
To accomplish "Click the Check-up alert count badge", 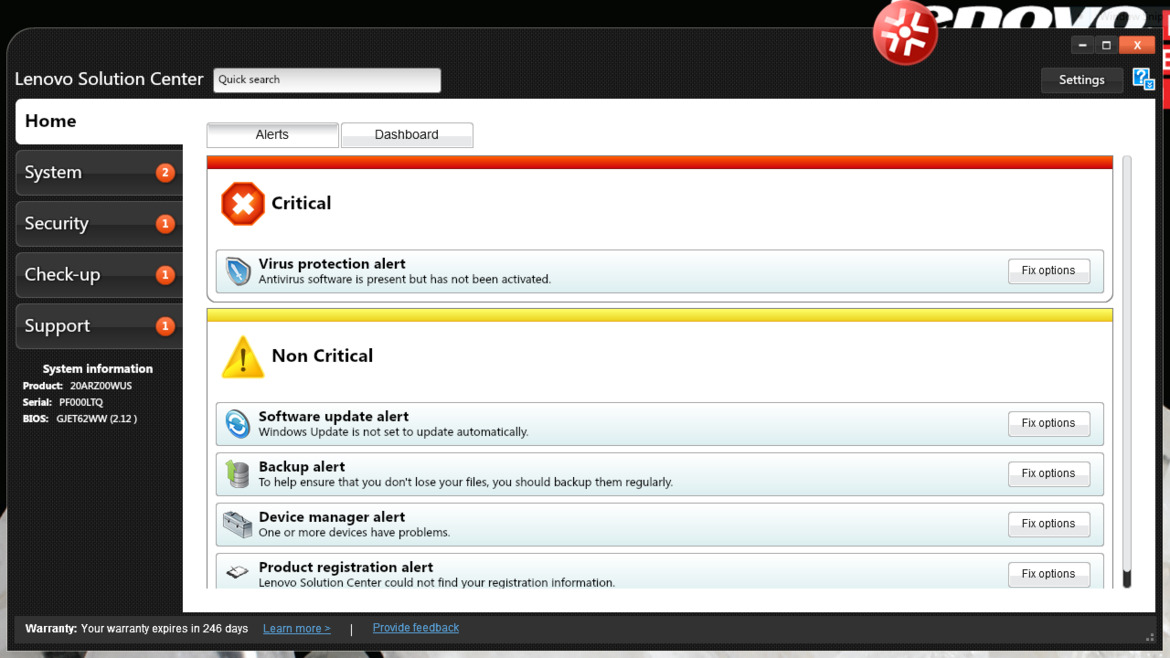I will pos(165,275).
